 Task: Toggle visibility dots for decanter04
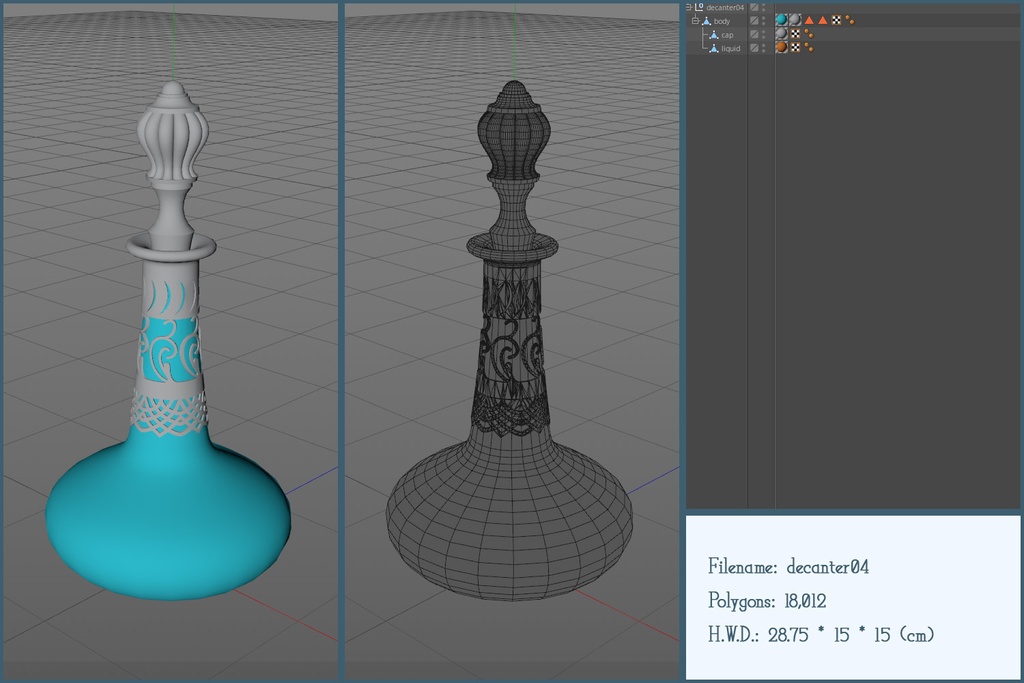pos(763,7)
